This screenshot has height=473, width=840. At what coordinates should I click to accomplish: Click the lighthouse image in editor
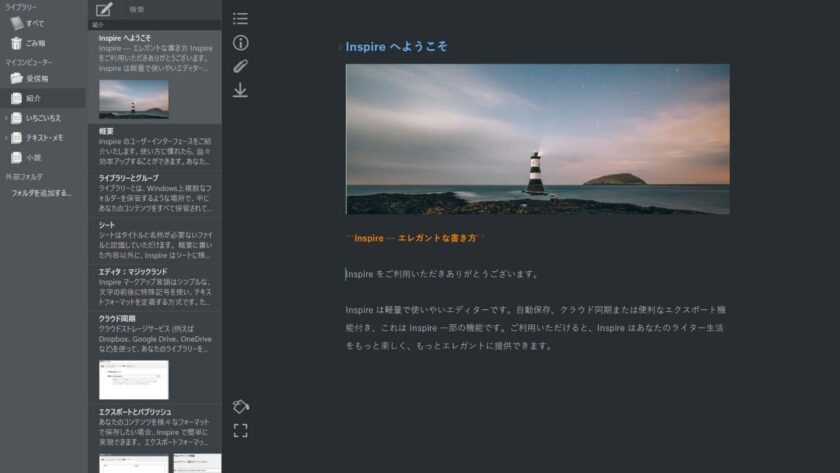click(537, 139)
